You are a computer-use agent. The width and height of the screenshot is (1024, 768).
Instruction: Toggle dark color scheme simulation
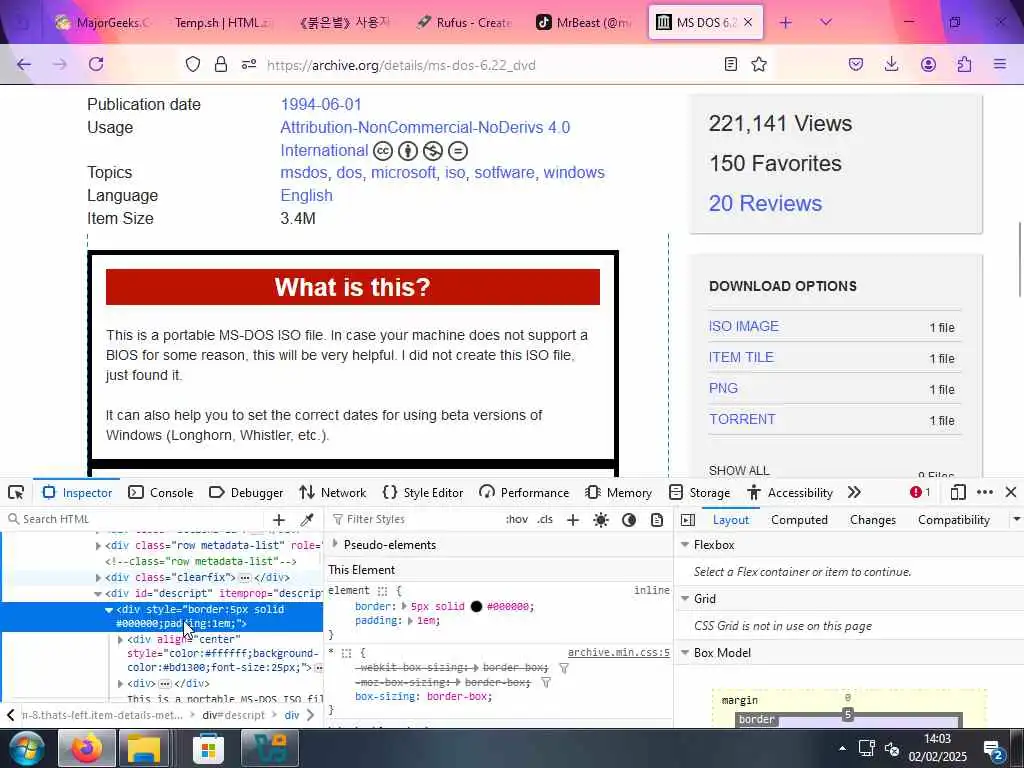pyautogui.click(x=629, y=520)
